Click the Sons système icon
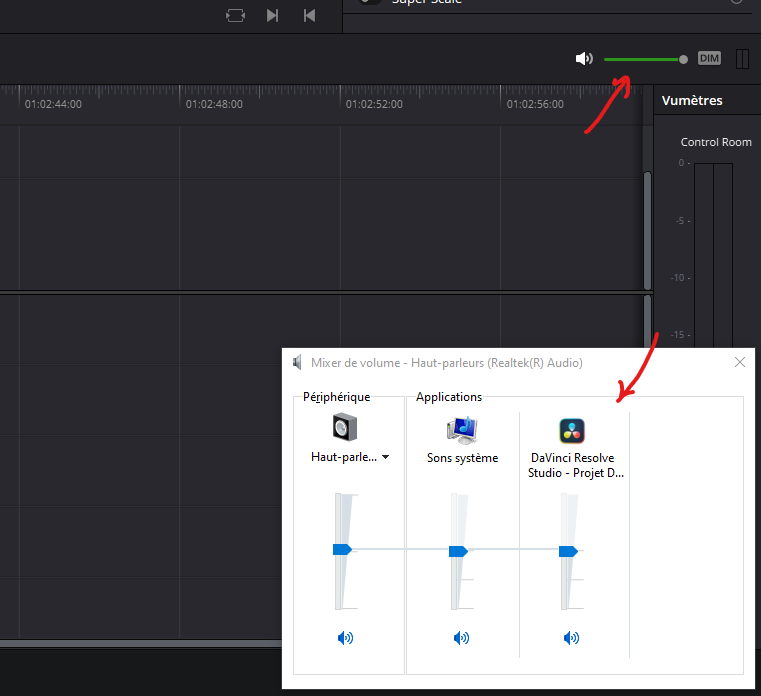Viewport: 761px width, 696px height. click(461, 429)
